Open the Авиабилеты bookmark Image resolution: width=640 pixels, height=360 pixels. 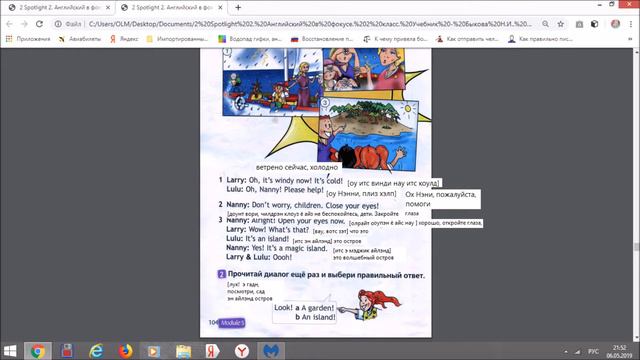(x=80, y=39)
